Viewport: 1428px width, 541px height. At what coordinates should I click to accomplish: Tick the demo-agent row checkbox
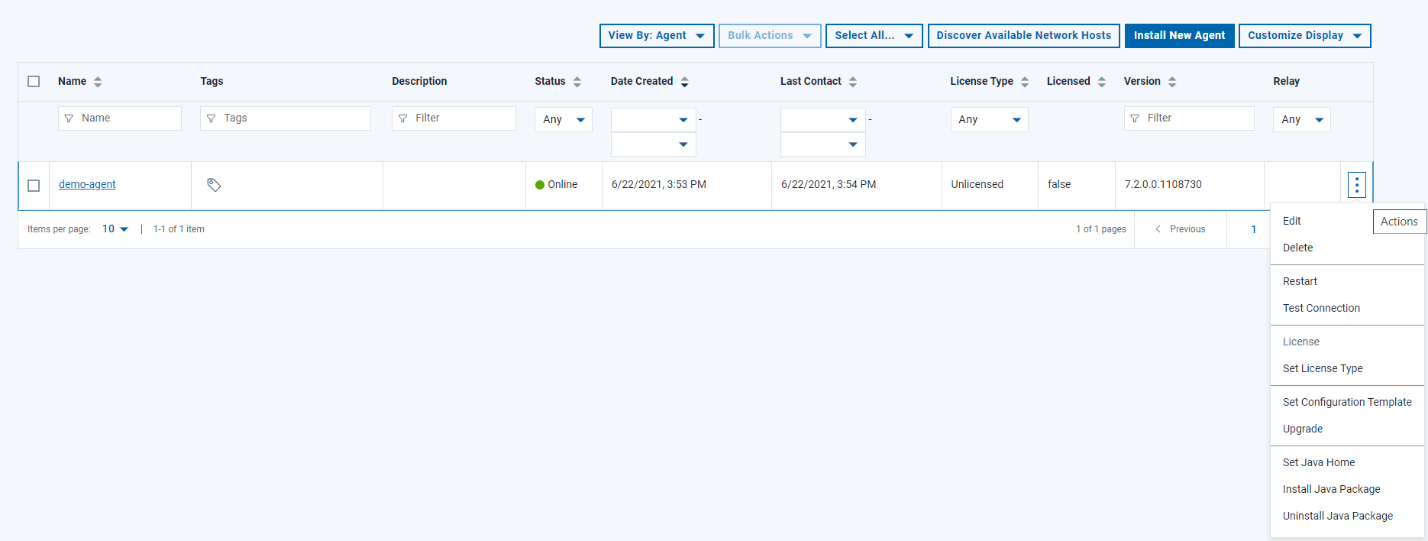(x=34, y=185)
